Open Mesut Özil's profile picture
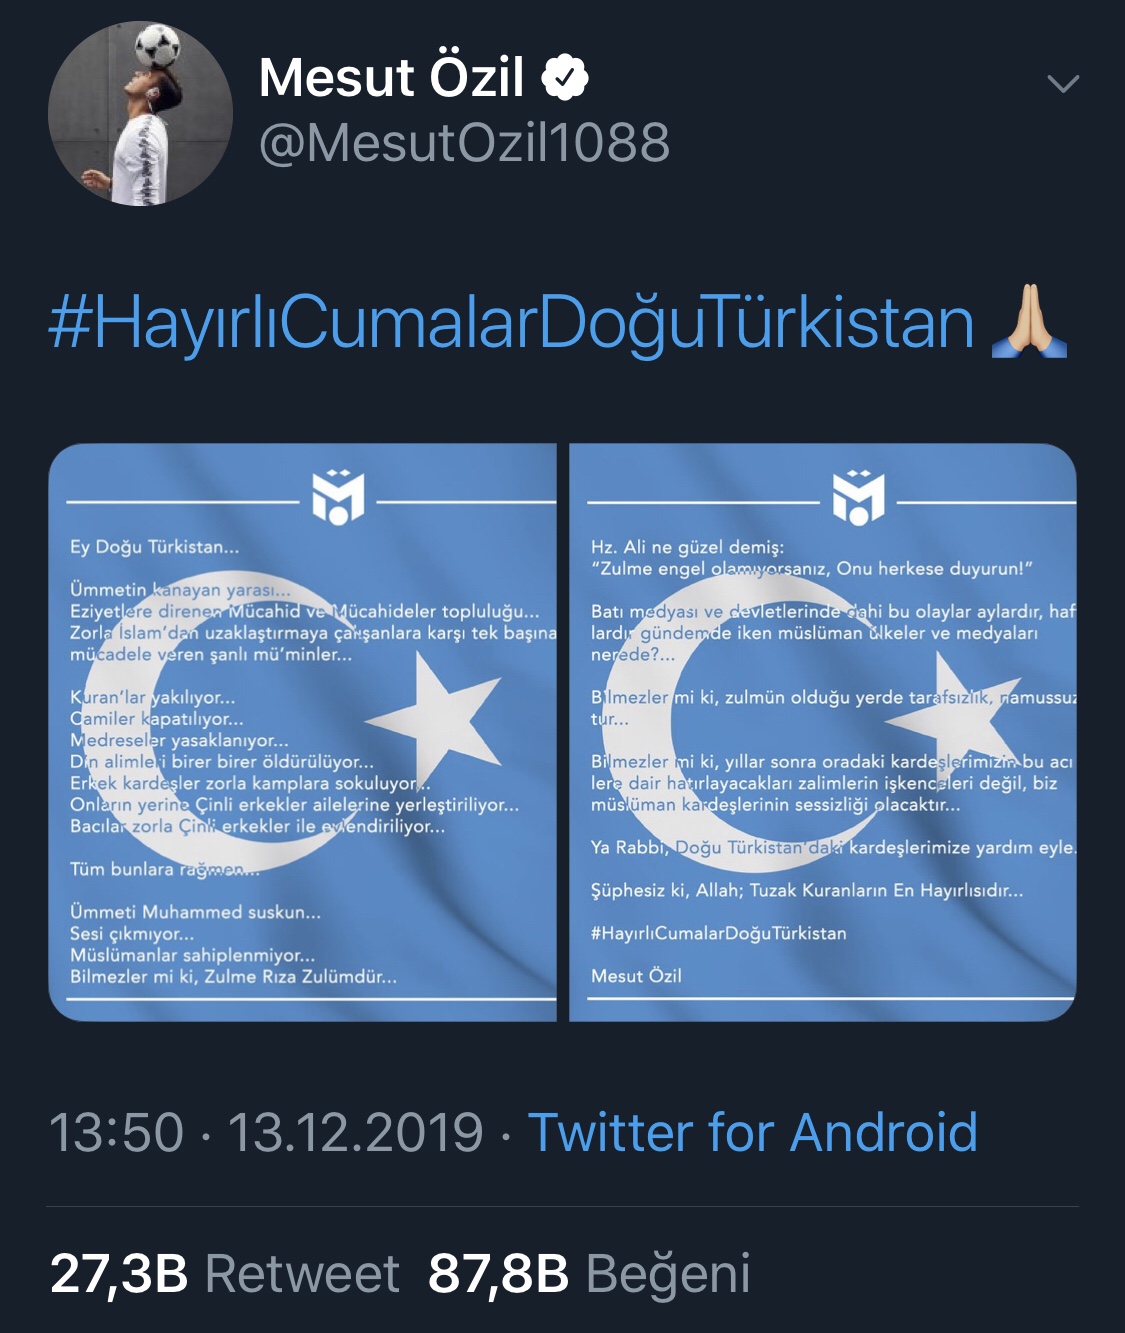The height and width of the screenshot is (1333, 1125). coord(140,113)
